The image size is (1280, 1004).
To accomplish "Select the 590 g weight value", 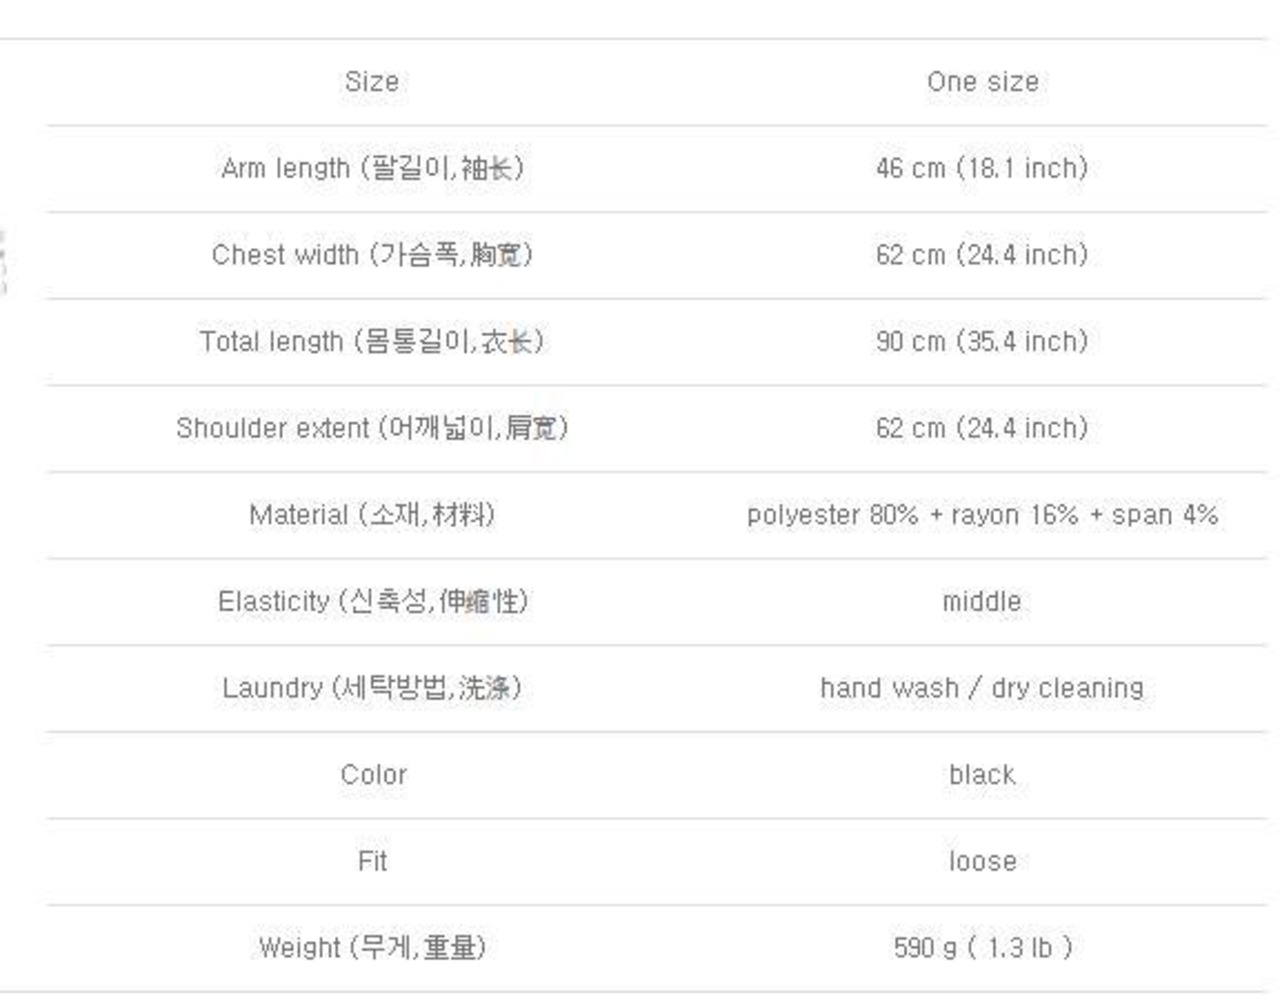I will click(982, 947).
